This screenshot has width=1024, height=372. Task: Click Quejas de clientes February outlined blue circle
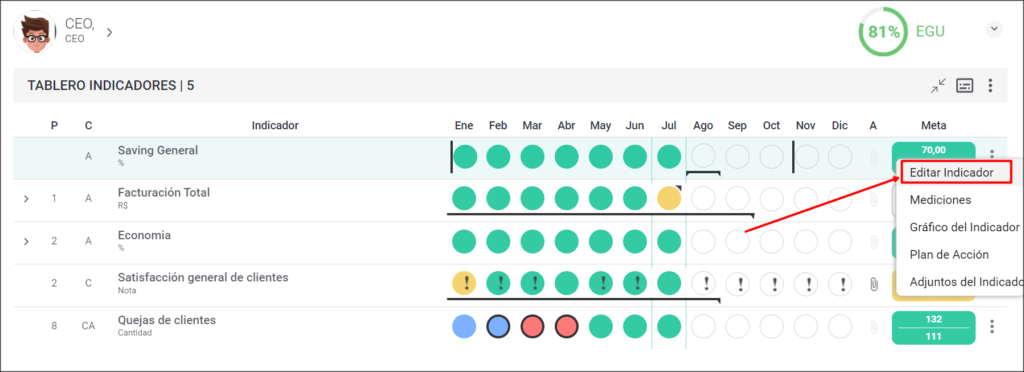(x=498, y=326)
